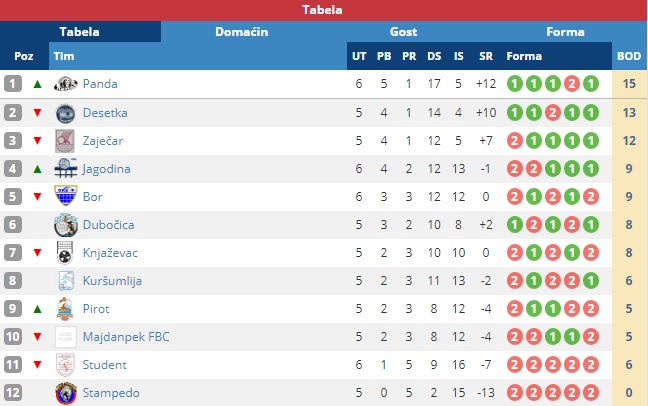Viewport: 648px width, 406px height.
Task: Click the Bor shield logo
Action: [x=66, y=196]
